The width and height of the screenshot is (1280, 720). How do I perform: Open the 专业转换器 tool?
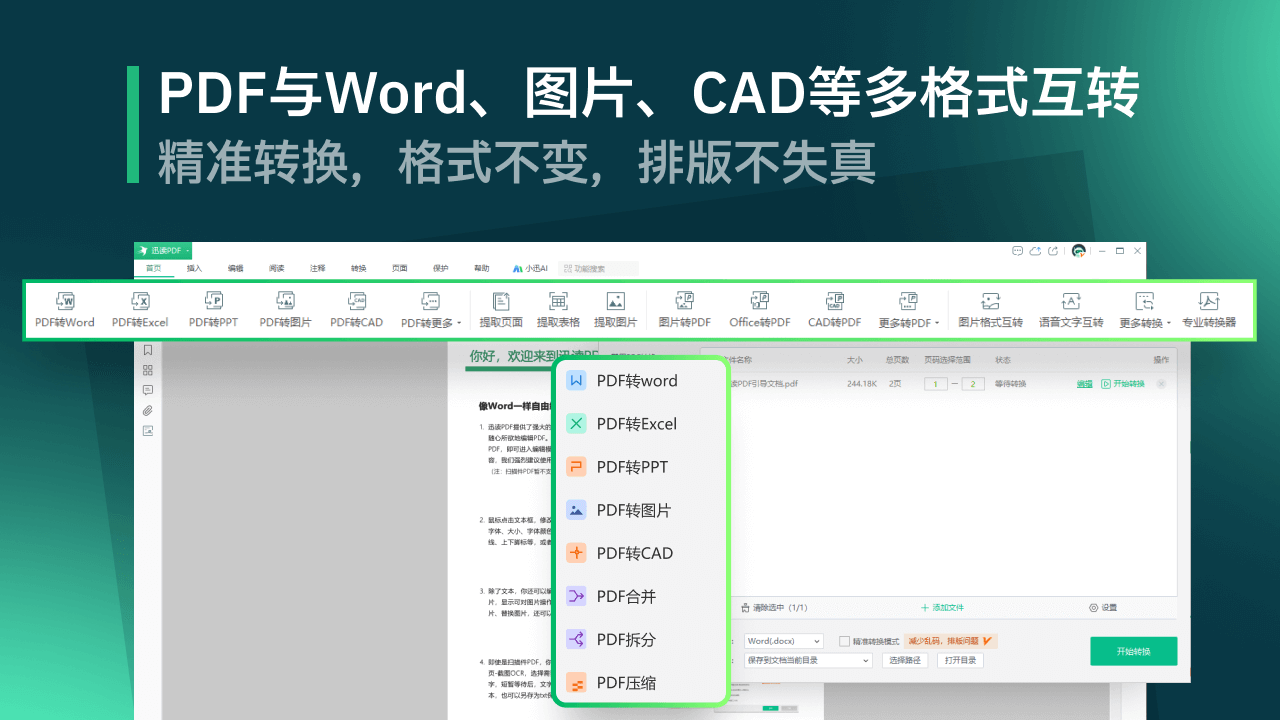pos(1209,310)
